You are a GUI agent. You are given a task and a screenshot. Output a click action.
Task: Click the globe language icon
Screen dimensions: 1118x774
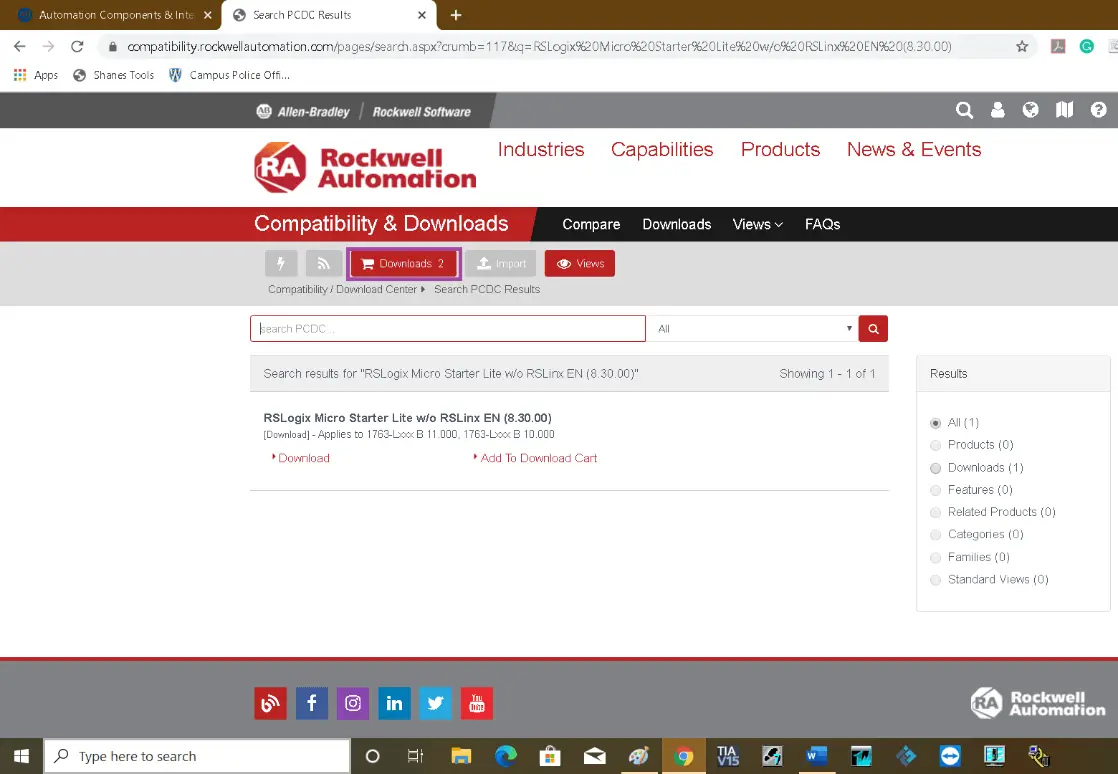point(1030,110)
